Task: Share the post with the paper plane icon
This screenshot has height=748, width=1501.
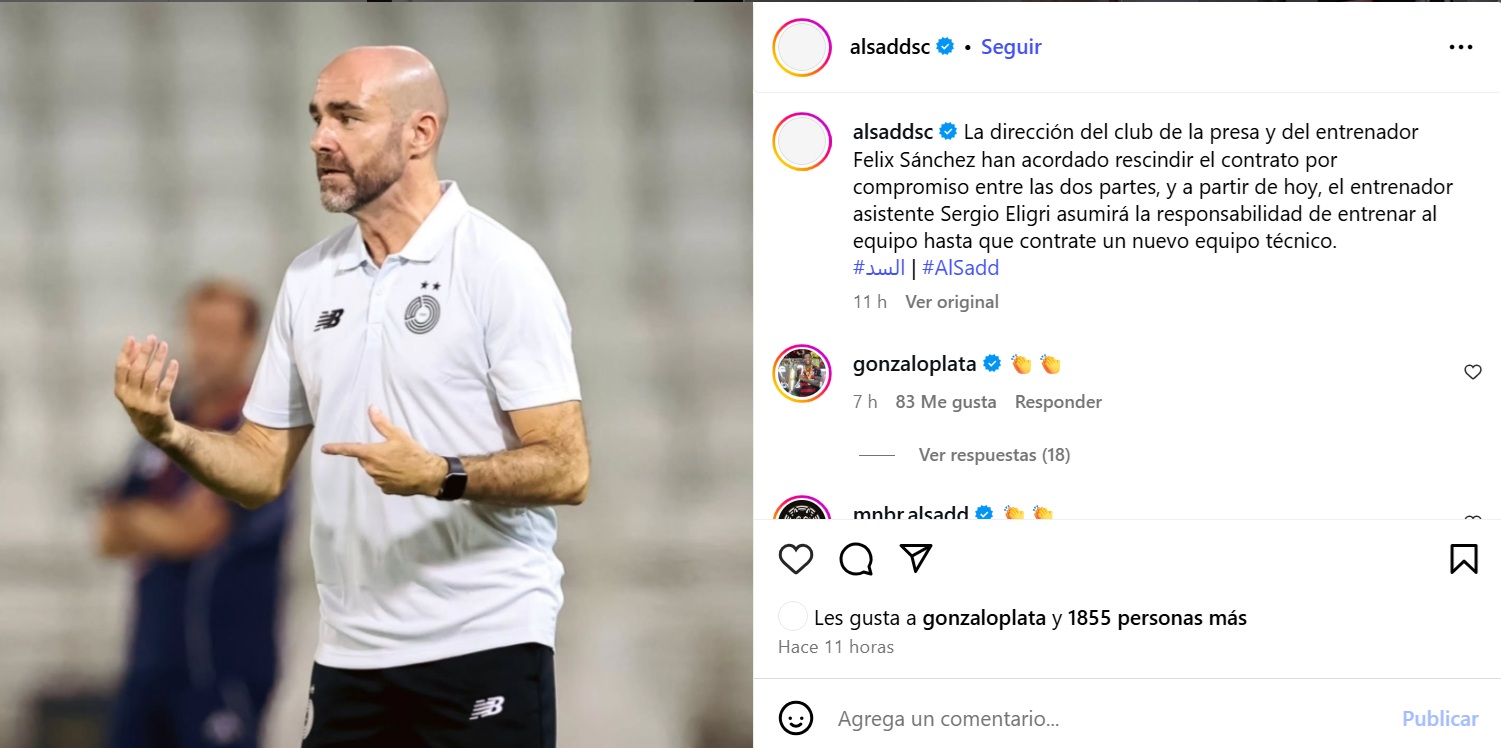Action: (x=916, y=558)
